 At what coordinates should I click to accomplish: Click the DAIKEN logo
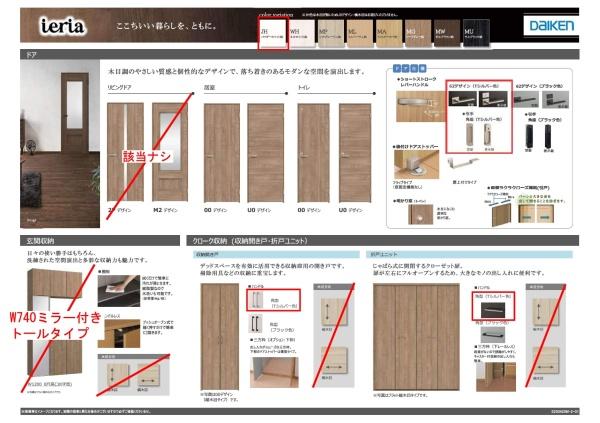(551, 25)
